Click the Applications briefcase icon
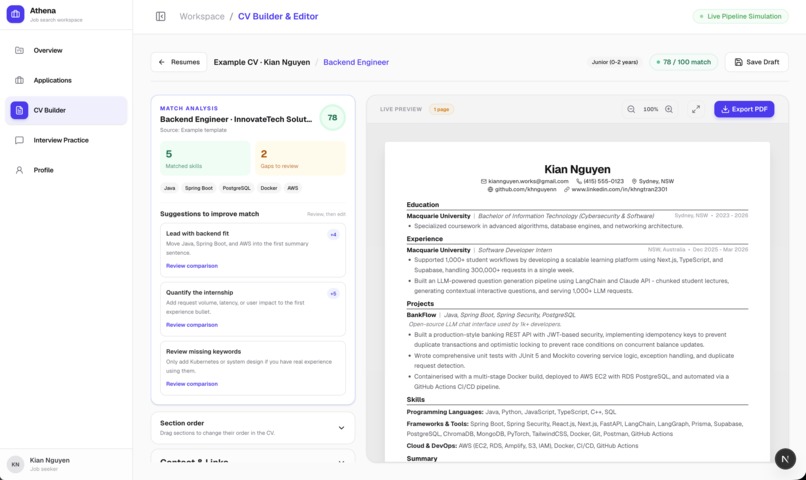The image size is (806, 480). [20, 80]
